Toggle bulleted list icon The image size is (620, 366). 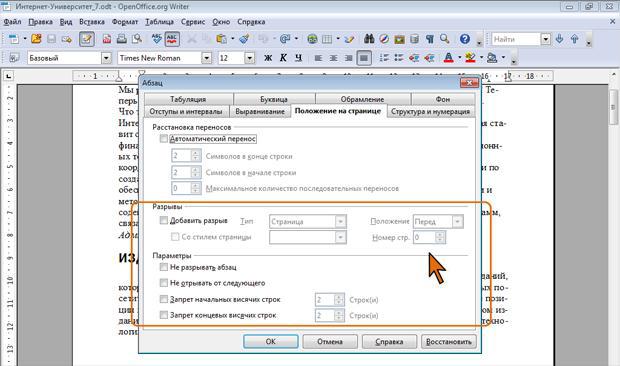[399, 58]
